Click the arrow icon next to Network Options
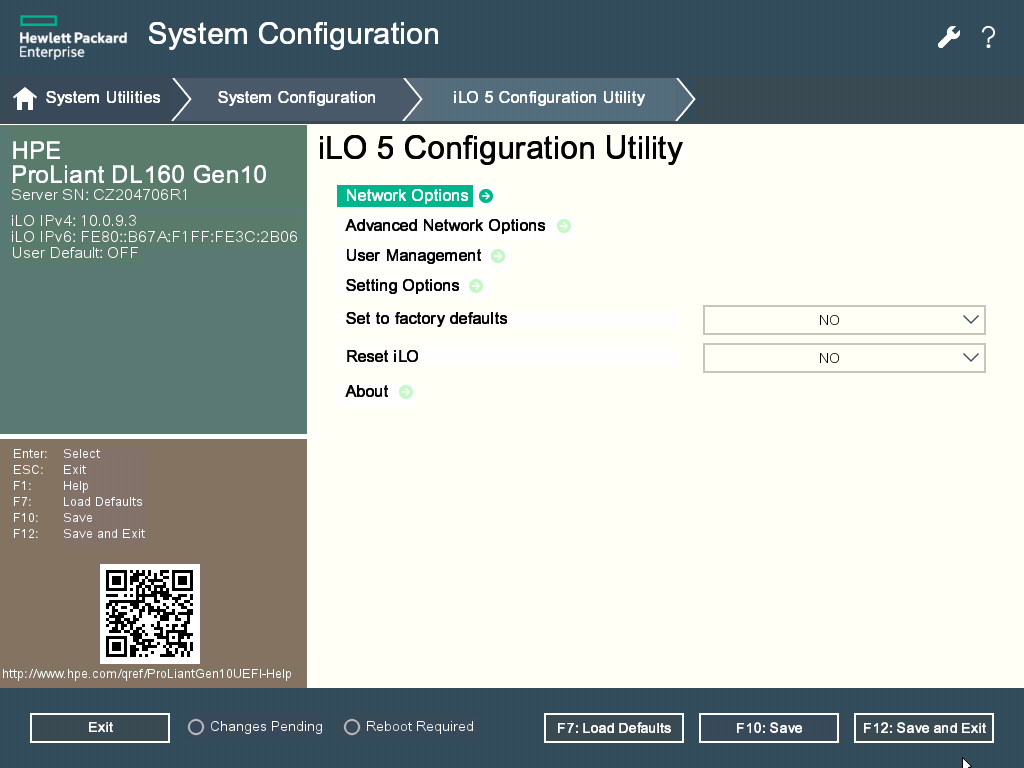1024x768 pixels. coord(486,196)
